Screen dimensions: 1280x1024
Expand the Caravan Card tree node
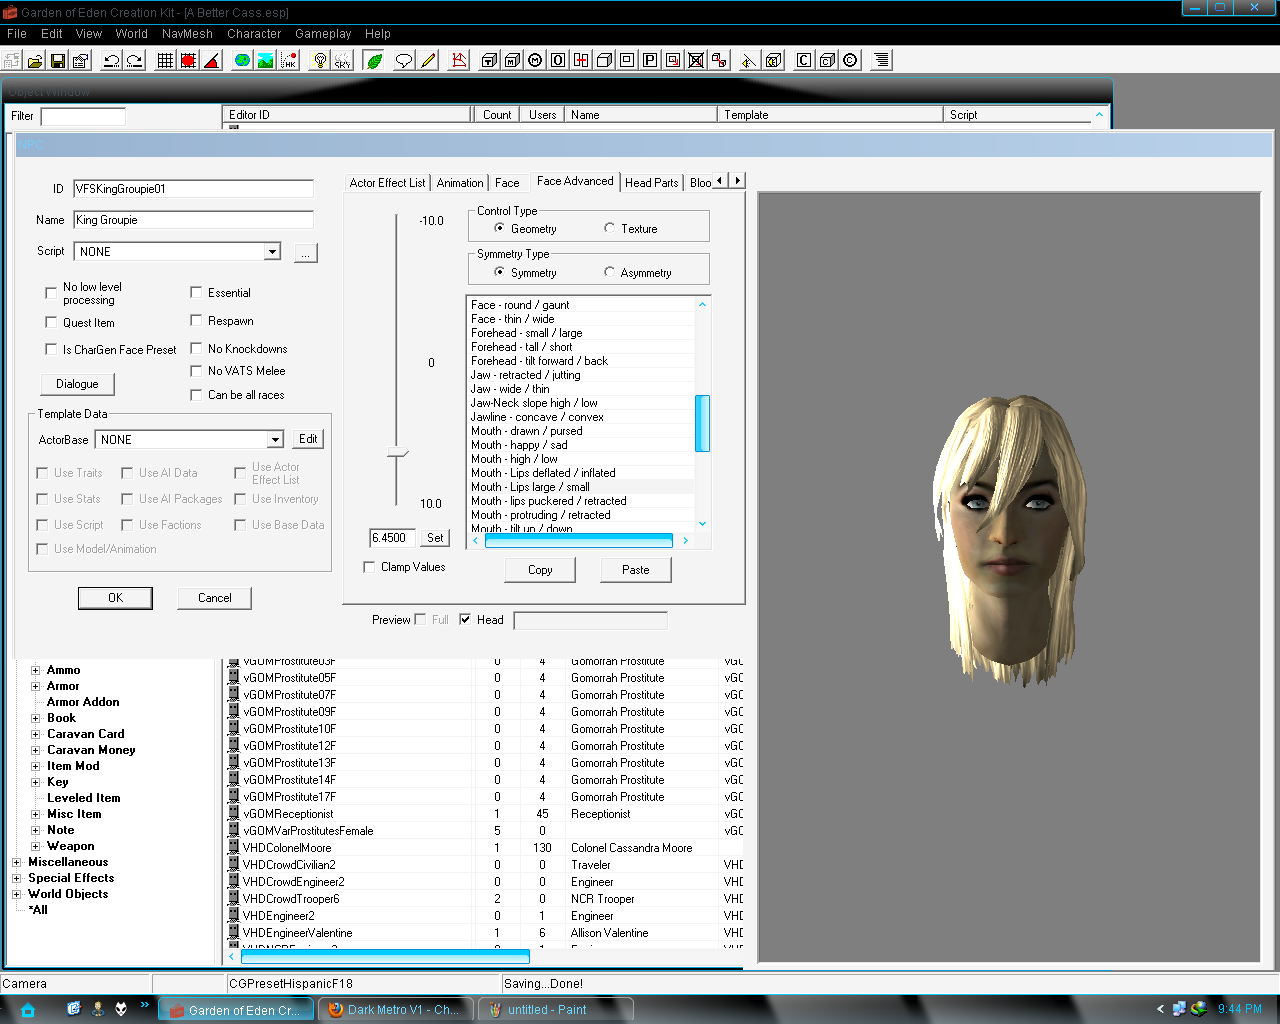point(36,735)
